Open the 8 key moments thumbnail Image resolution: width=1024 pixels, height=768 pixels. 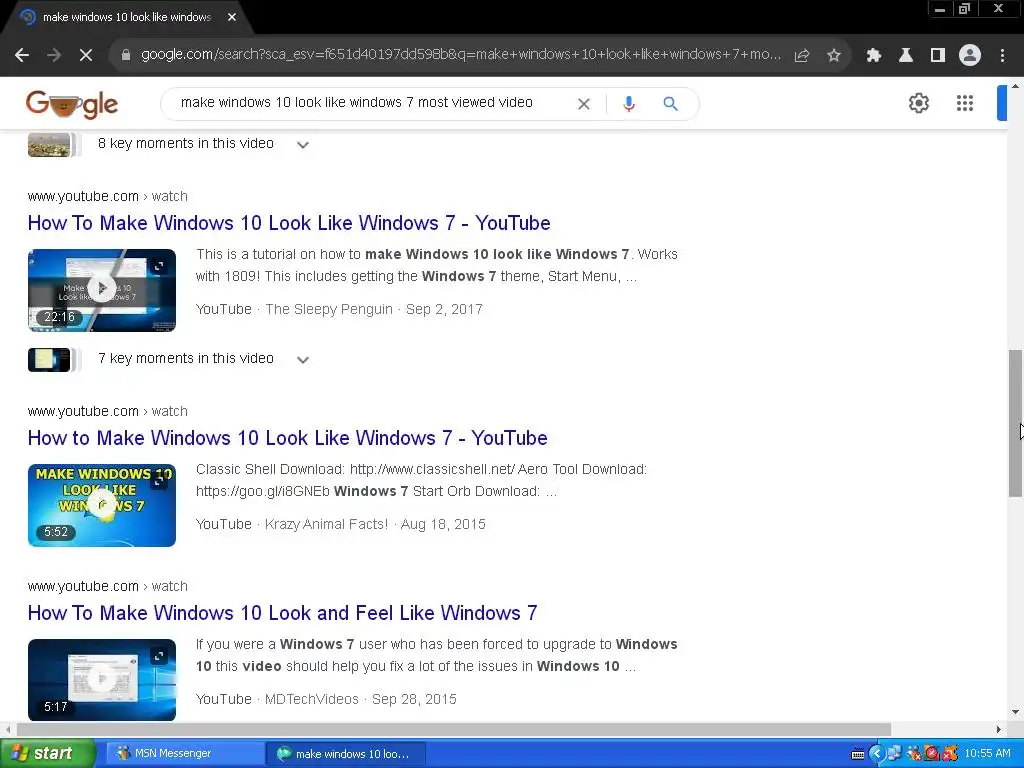point(49,144)
